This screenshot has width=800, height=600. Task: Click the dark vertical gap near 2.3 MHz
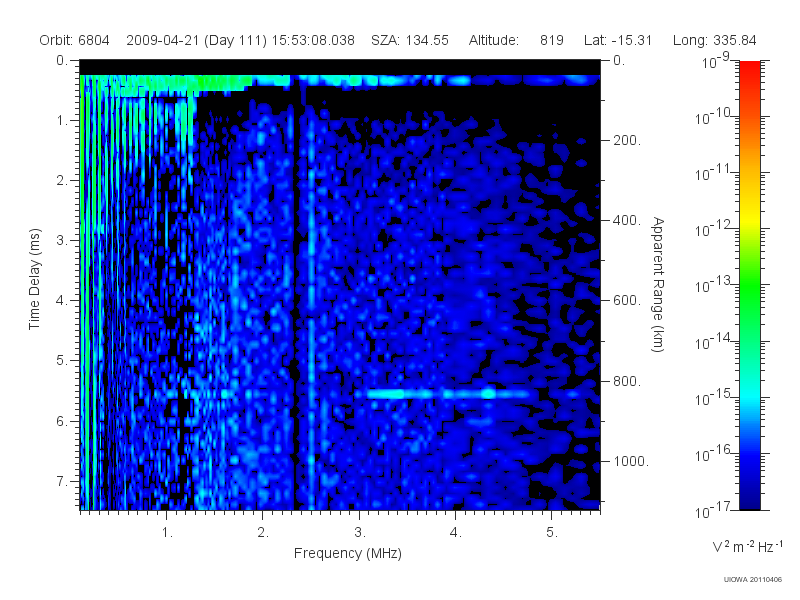[294, 296]
